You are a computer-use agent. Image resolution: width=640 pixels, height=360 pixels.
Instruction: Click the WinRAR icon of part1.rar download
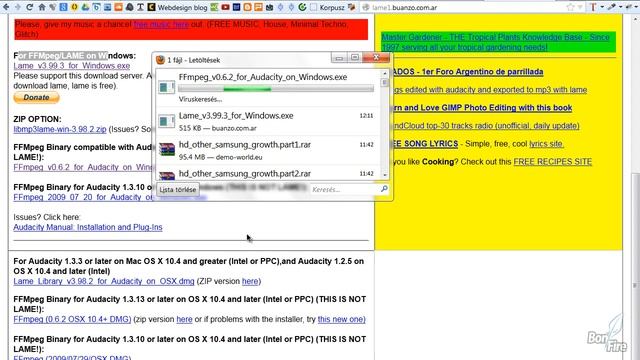[x=167, y=150]
